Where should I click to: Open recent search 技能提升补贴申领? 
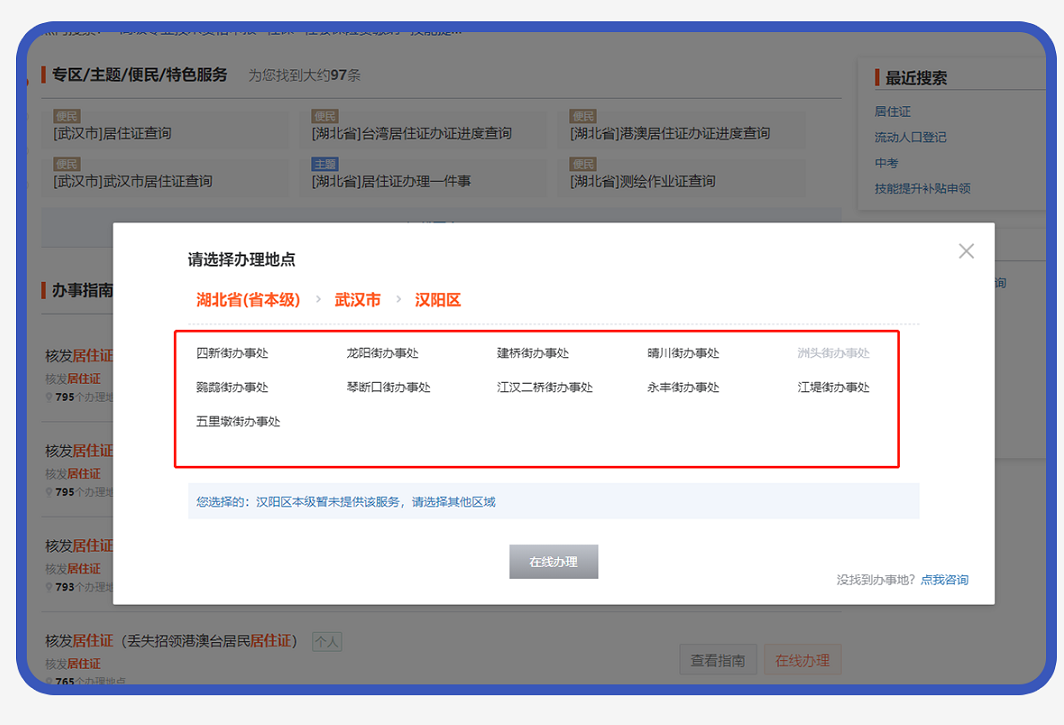point(922,188)
